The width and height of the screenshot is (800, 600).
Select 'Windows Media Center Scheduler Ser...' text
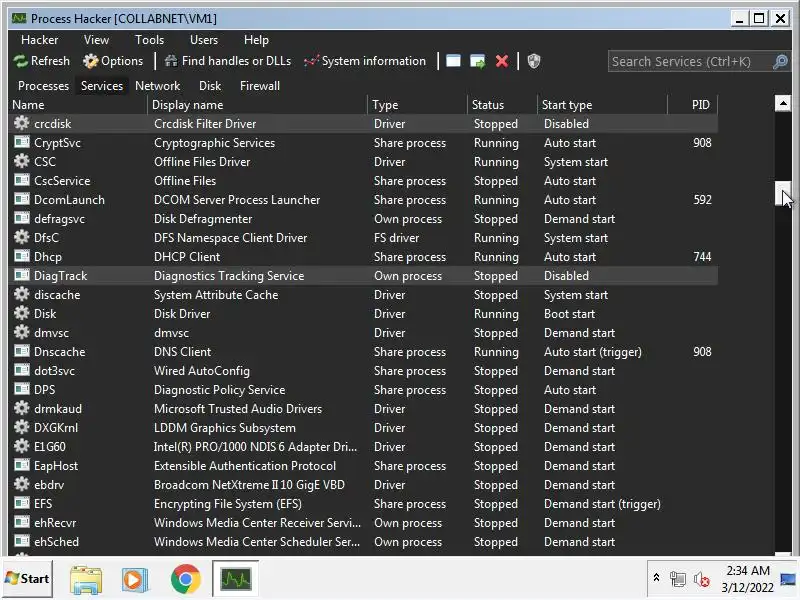point(257,542)
